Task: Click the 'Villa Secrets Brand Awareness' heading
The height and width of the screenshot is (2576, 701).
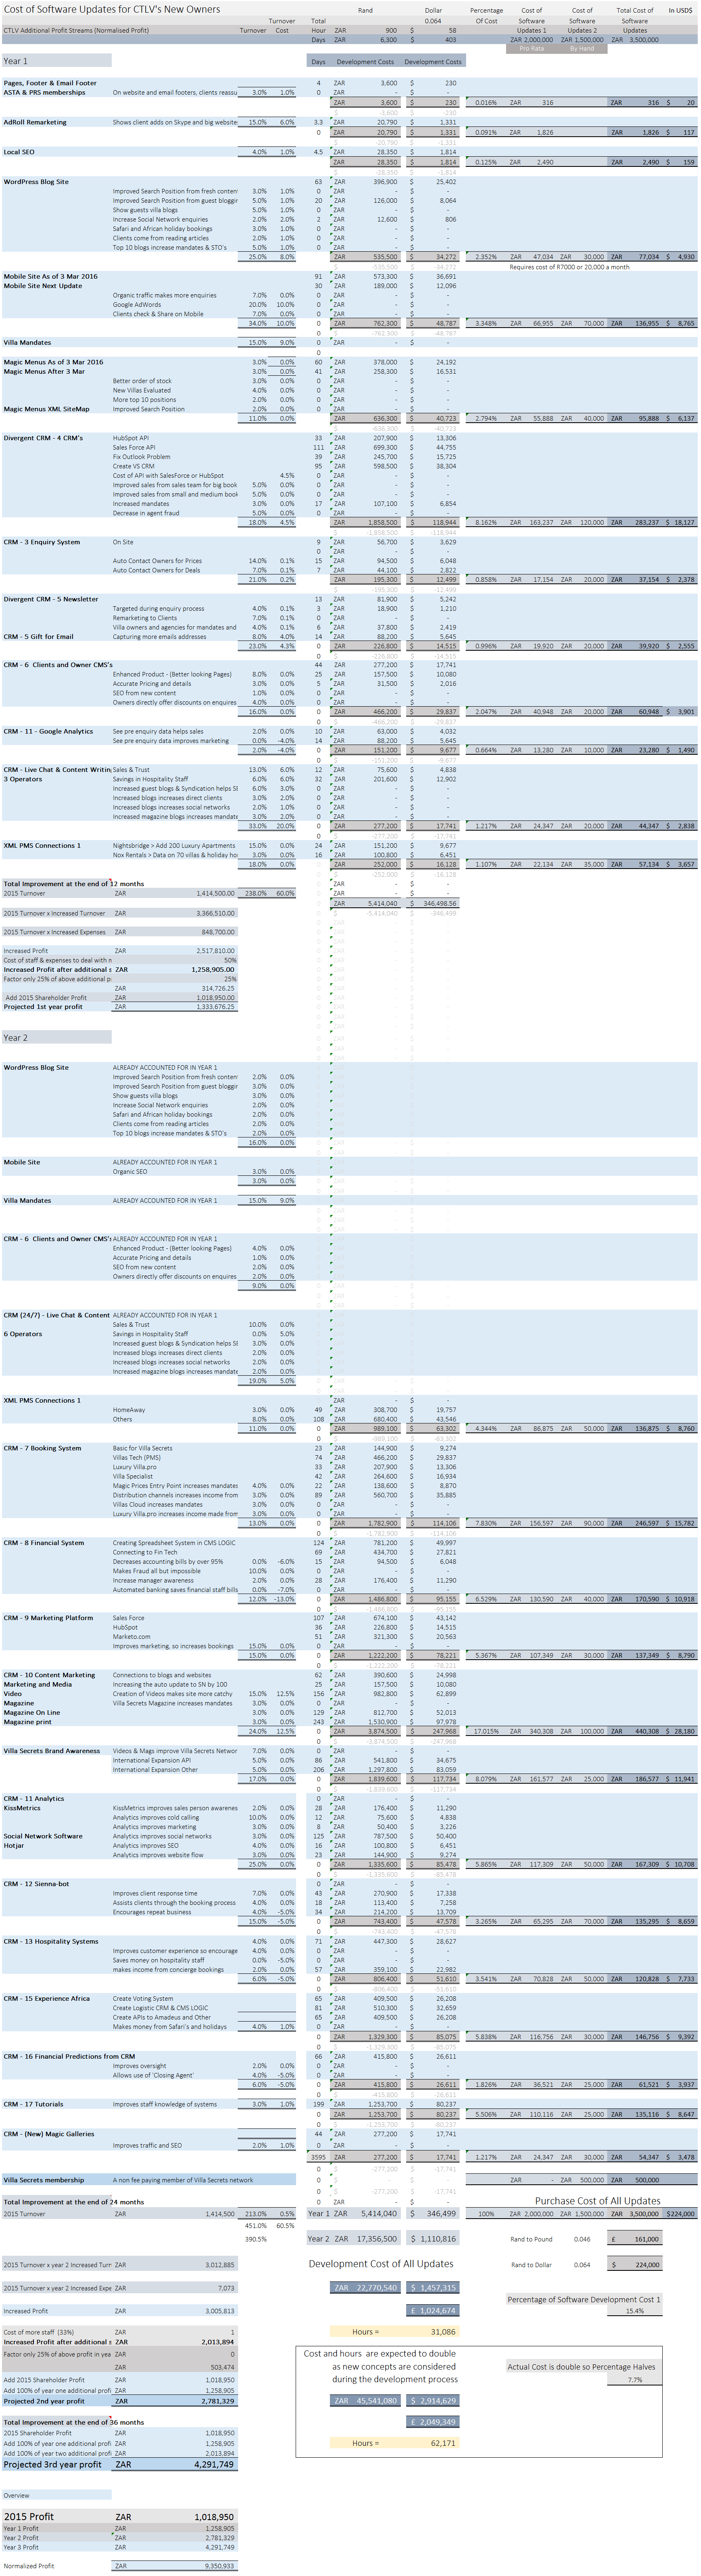Action: point(52,1751)
